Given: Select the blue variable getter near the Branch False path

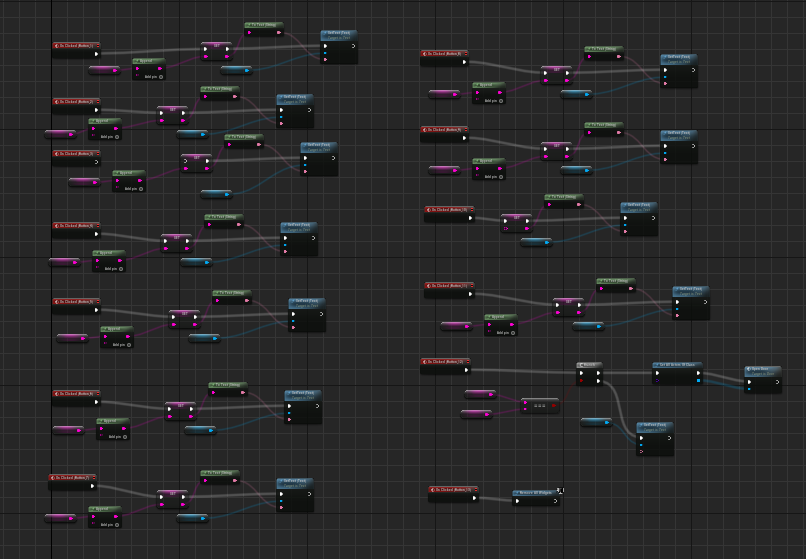Looking at the screenshot, I should pos(596,422).
